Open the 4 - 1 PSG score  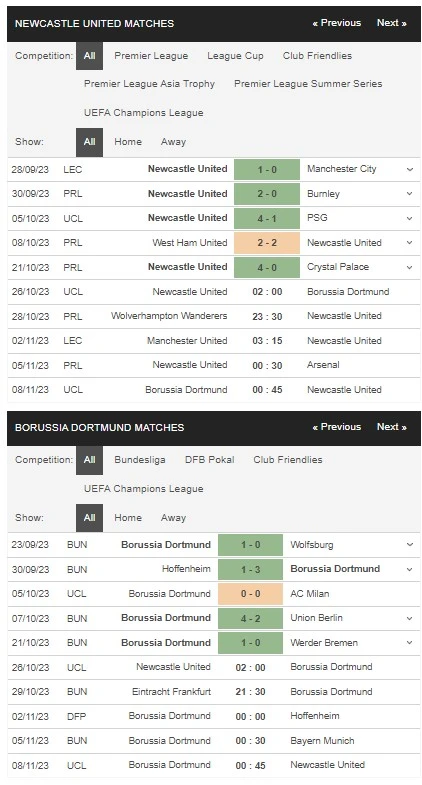pyautogui.click(x=267, y=218)
